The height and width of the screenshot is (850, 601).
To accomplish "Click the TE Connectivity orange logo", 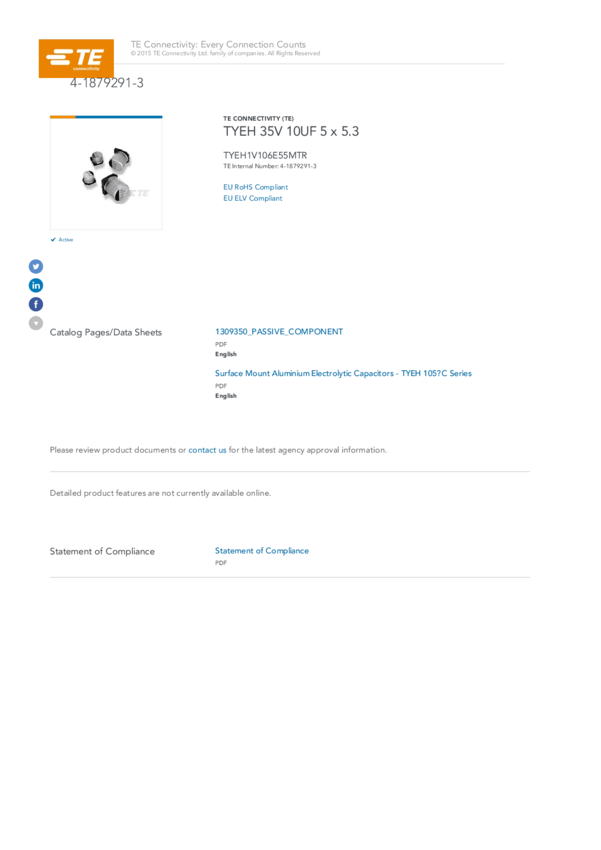I will tap(76, 59).
